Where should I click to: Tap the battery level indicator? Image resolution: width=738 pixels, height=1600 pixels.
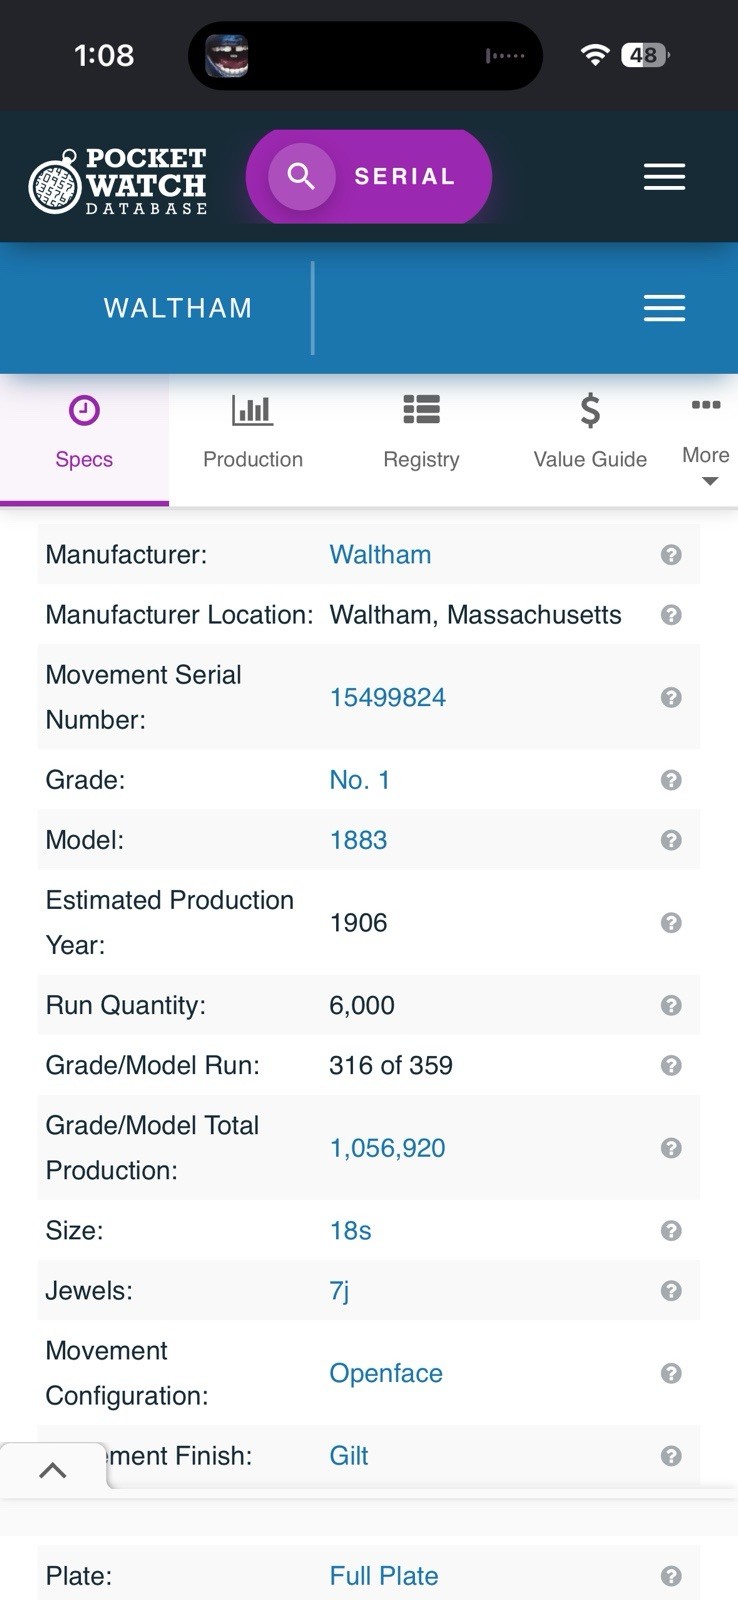[645, 55]
